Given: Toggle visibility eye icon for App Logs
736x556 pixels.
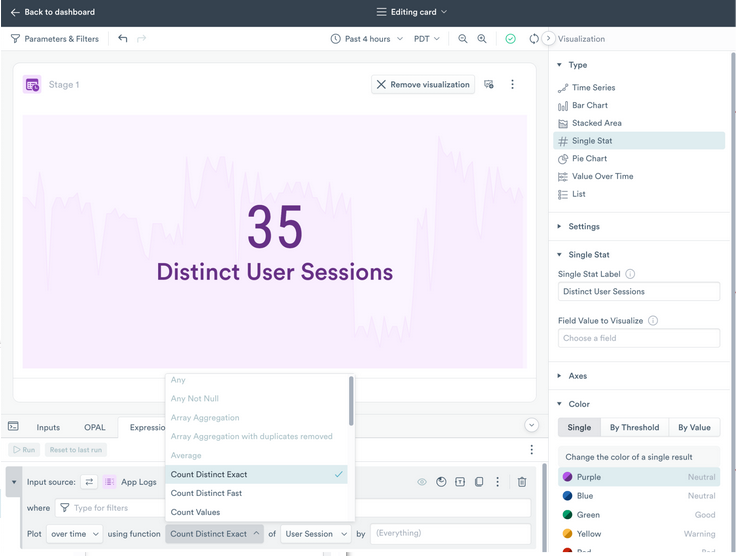Looking at the screenshot, I should (422, 482).
